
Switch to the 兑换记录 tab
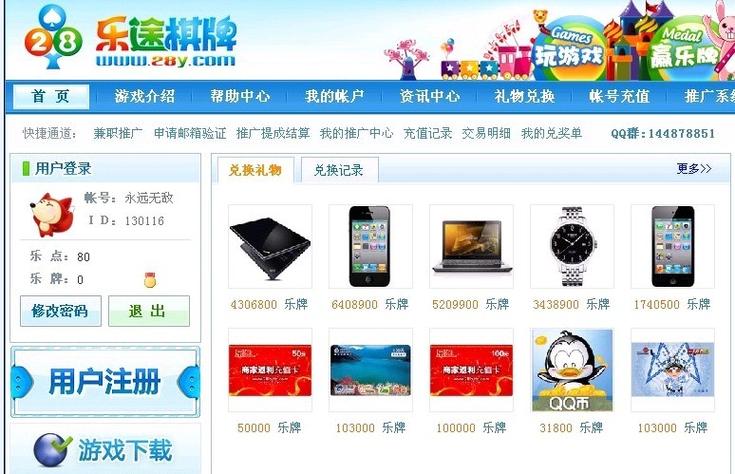click(339, 170)
